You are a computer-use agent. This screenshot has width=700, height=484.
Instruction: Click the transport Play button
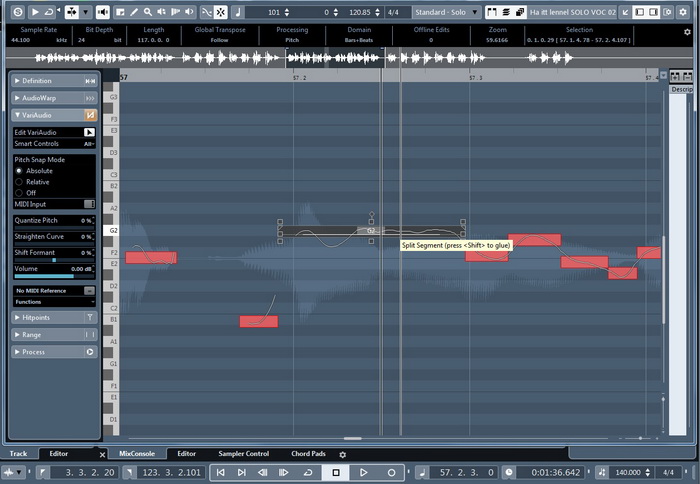363,472
